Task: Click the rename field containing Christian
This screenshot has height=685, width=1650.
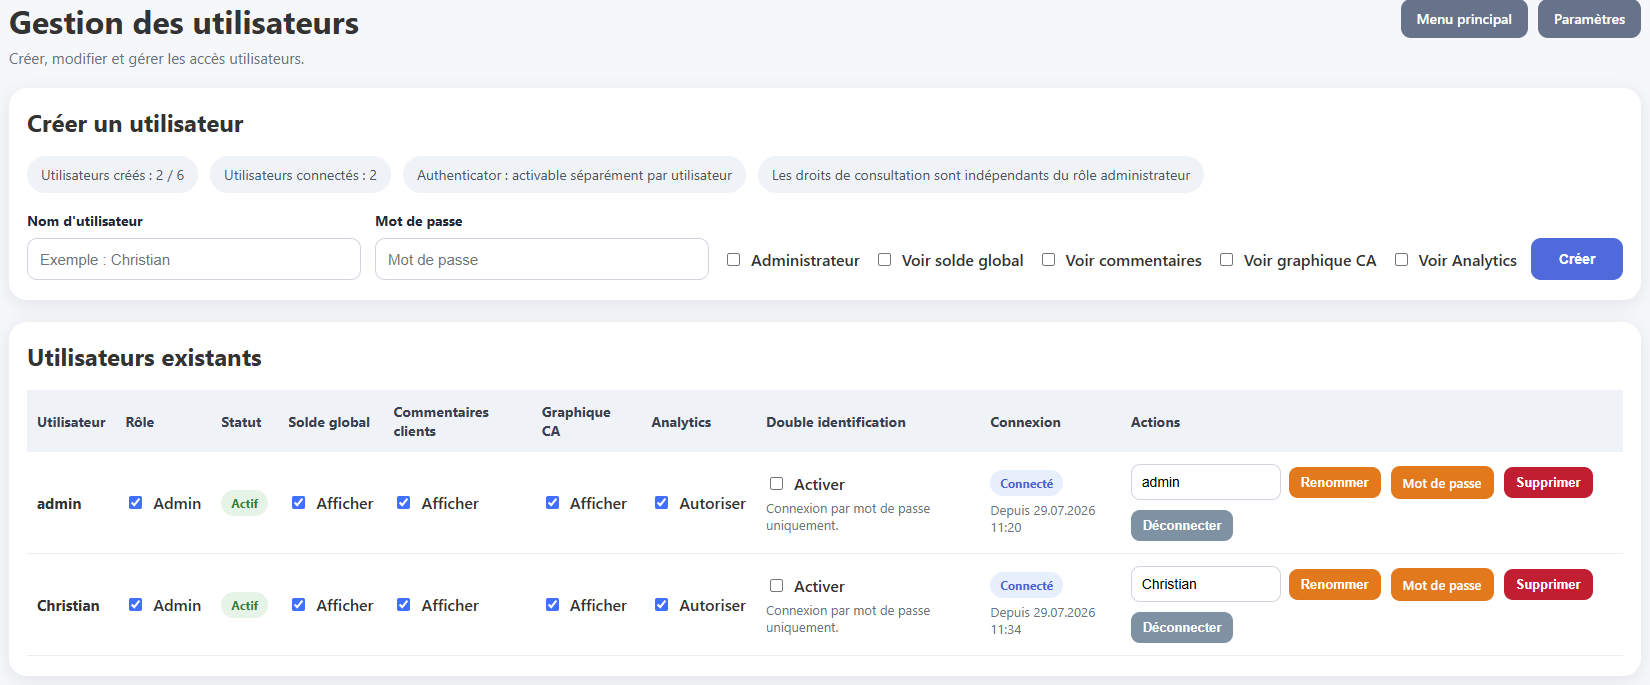Action: point(1206,584)
